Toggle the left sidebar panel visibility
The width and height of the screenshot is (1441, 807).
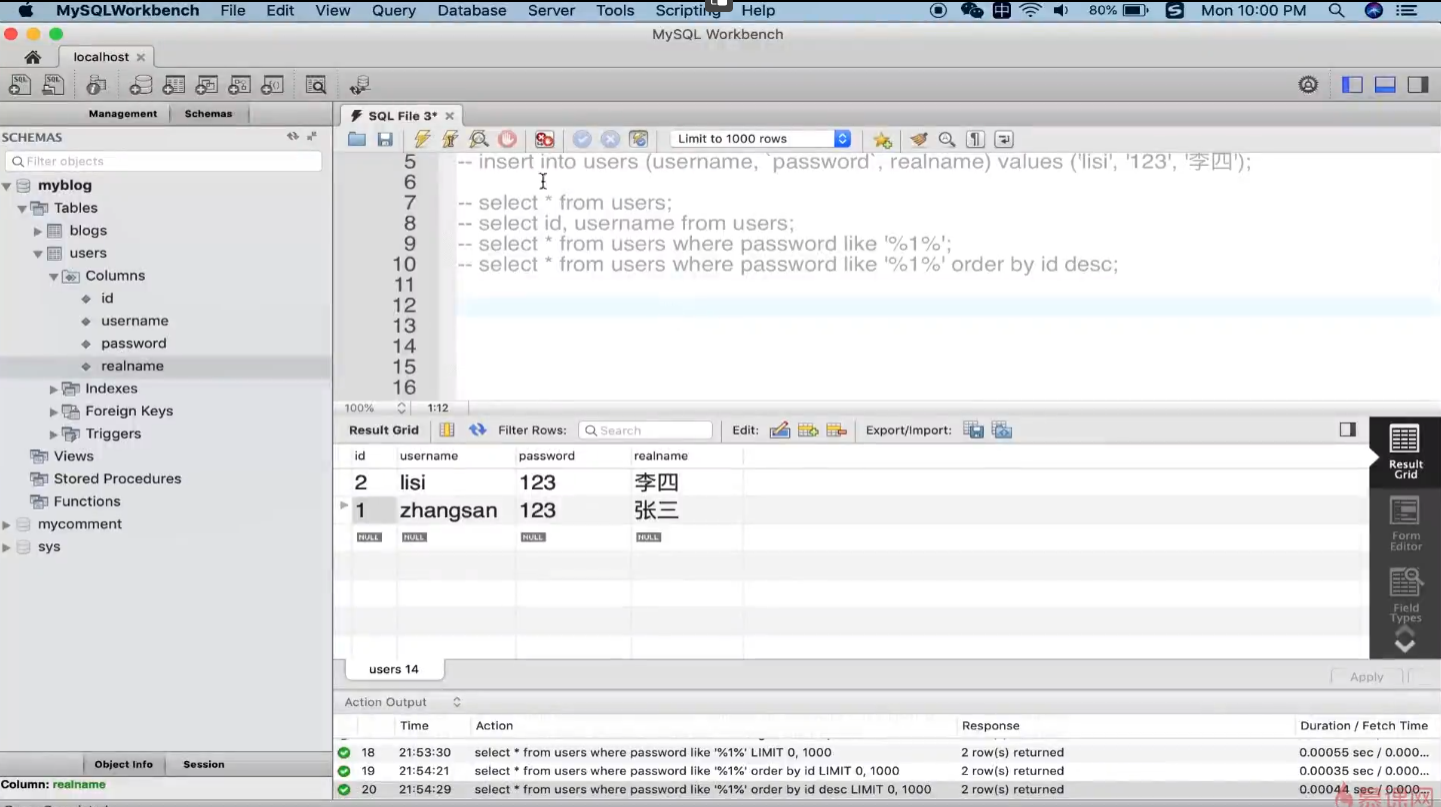(x=1353, y=85)
